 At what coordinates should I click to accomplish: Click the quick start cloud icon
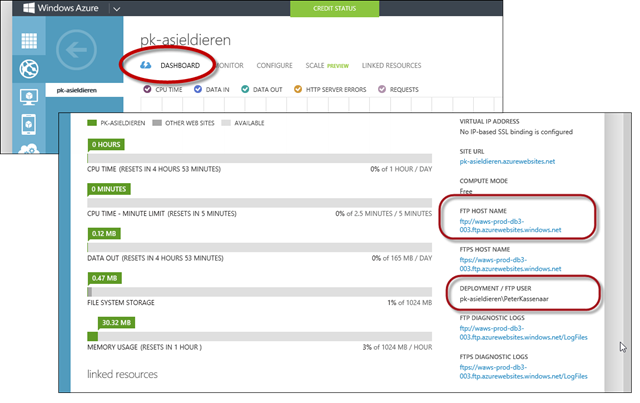(145, 66)
